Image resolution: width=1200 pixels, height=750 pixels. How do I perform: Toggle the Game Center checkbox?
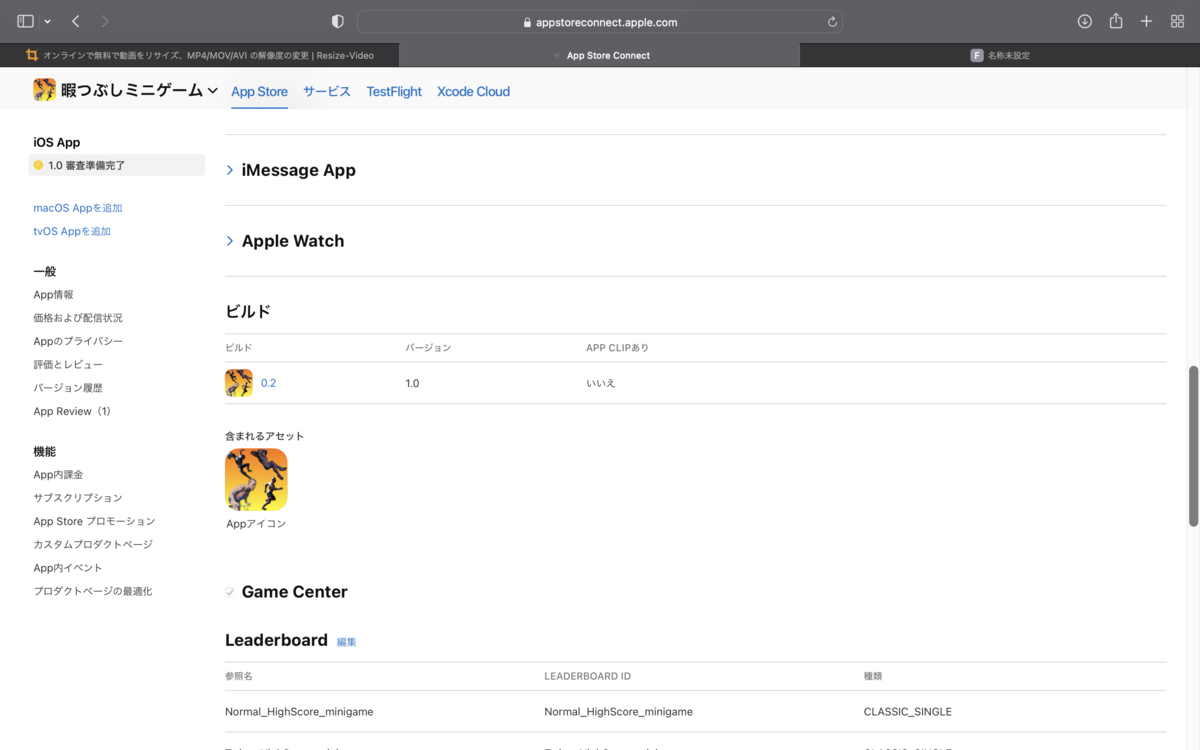pyautogui.click(x=230, y=592)
